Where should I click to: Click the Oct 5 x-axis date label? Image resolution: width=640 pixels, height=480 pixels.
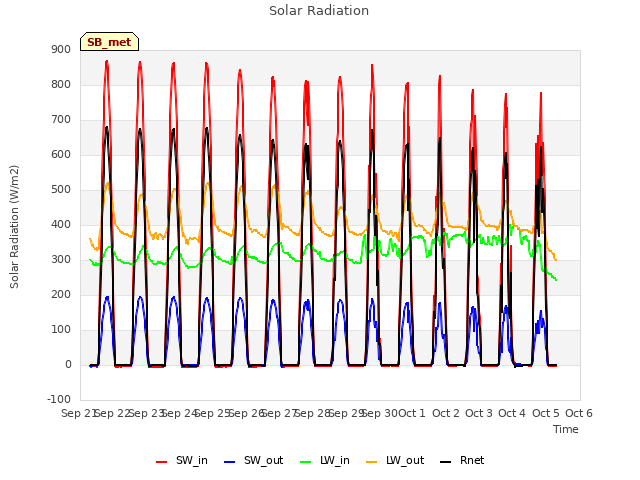click(x=545, y=413)
